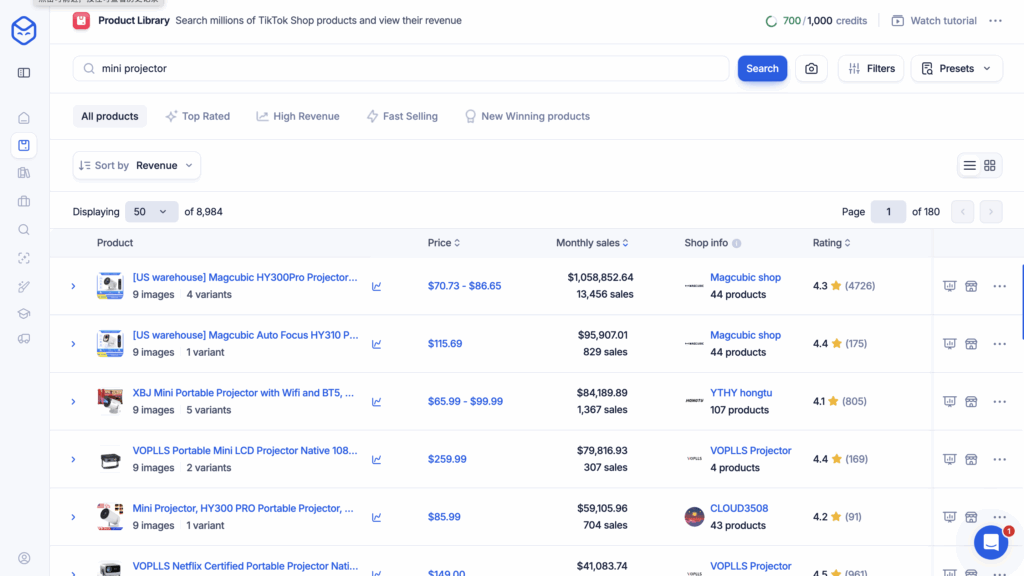Show trend chart for XBJ Mini projector
The image size is (1024, 576).
377,402
